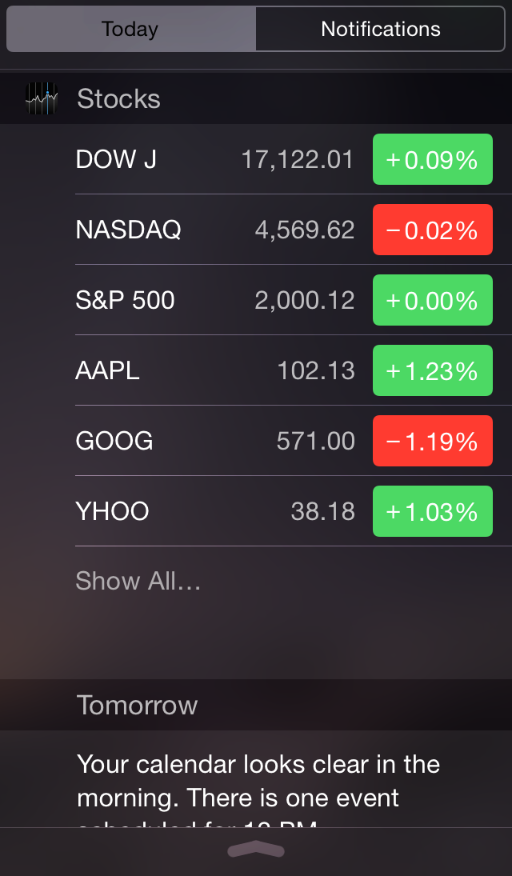This screenshot has width=512, height=876.
Task: Toggle the GOOG −1.19% change badge
Action: coord(433,441)
